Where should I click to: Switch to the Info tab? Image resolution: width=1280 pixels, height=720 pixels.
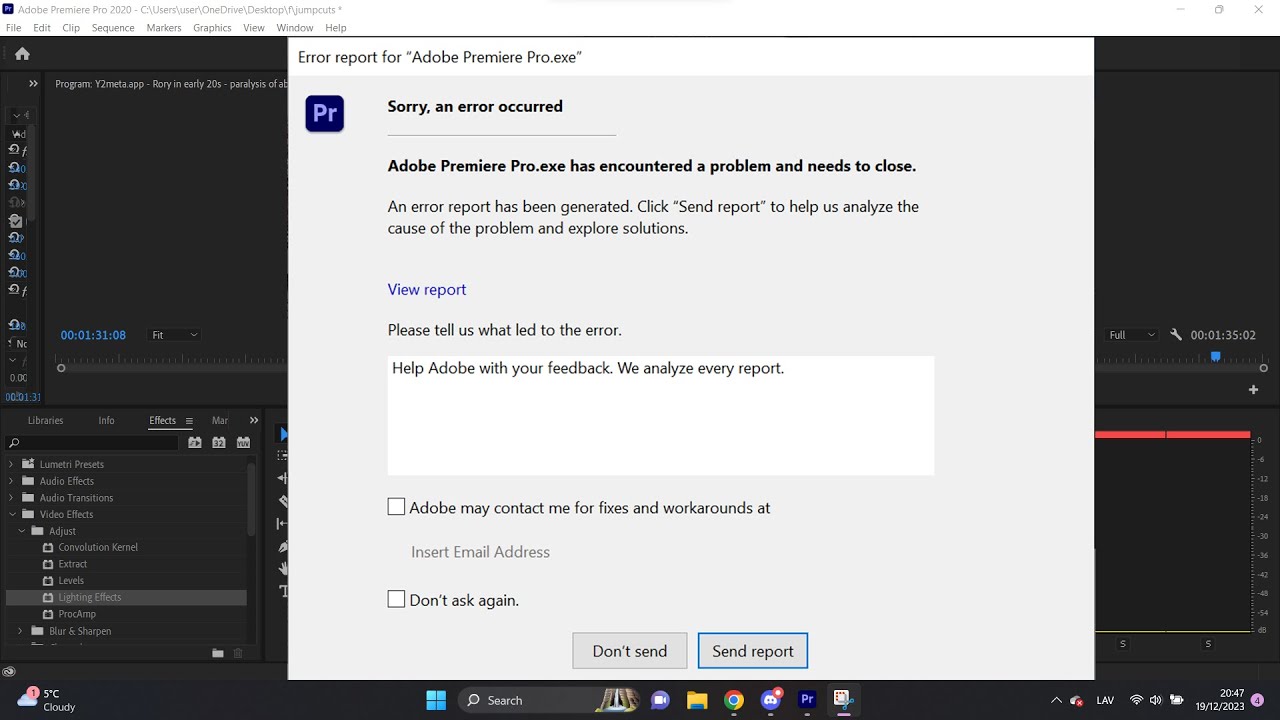(x=106, y=420)
